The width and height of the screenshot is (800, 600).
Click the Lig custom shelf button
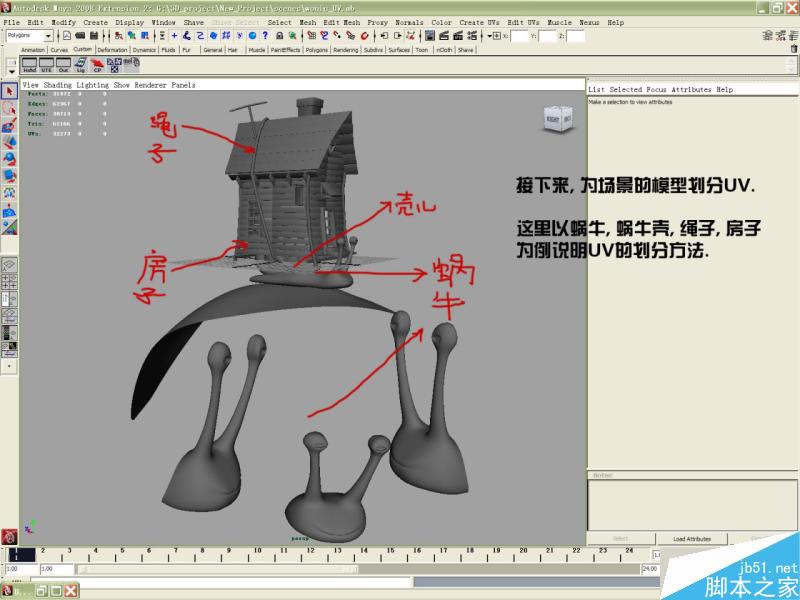81,65
